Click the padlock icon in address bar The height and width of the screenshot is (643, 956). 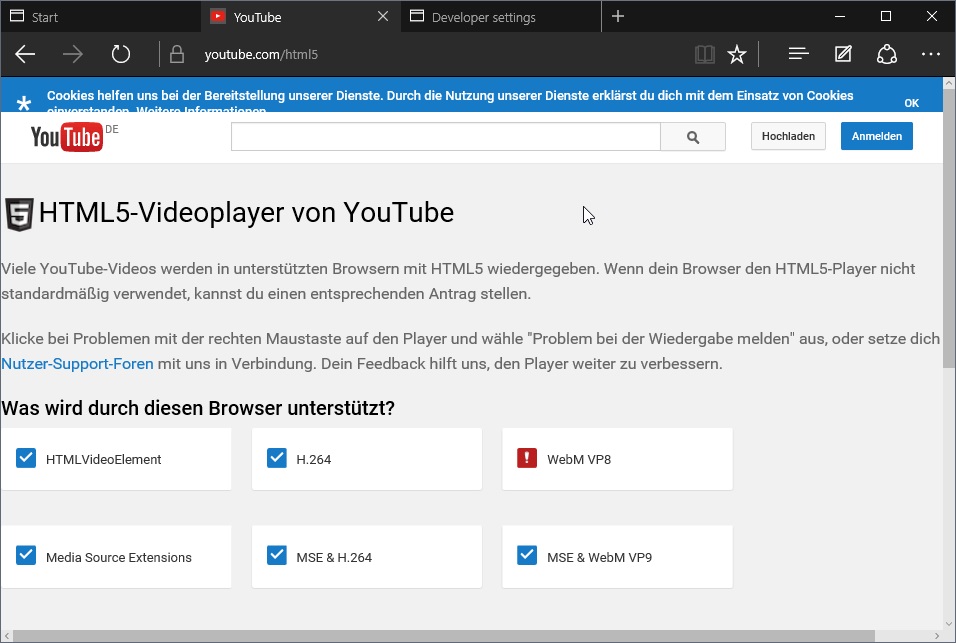point(177,54)
